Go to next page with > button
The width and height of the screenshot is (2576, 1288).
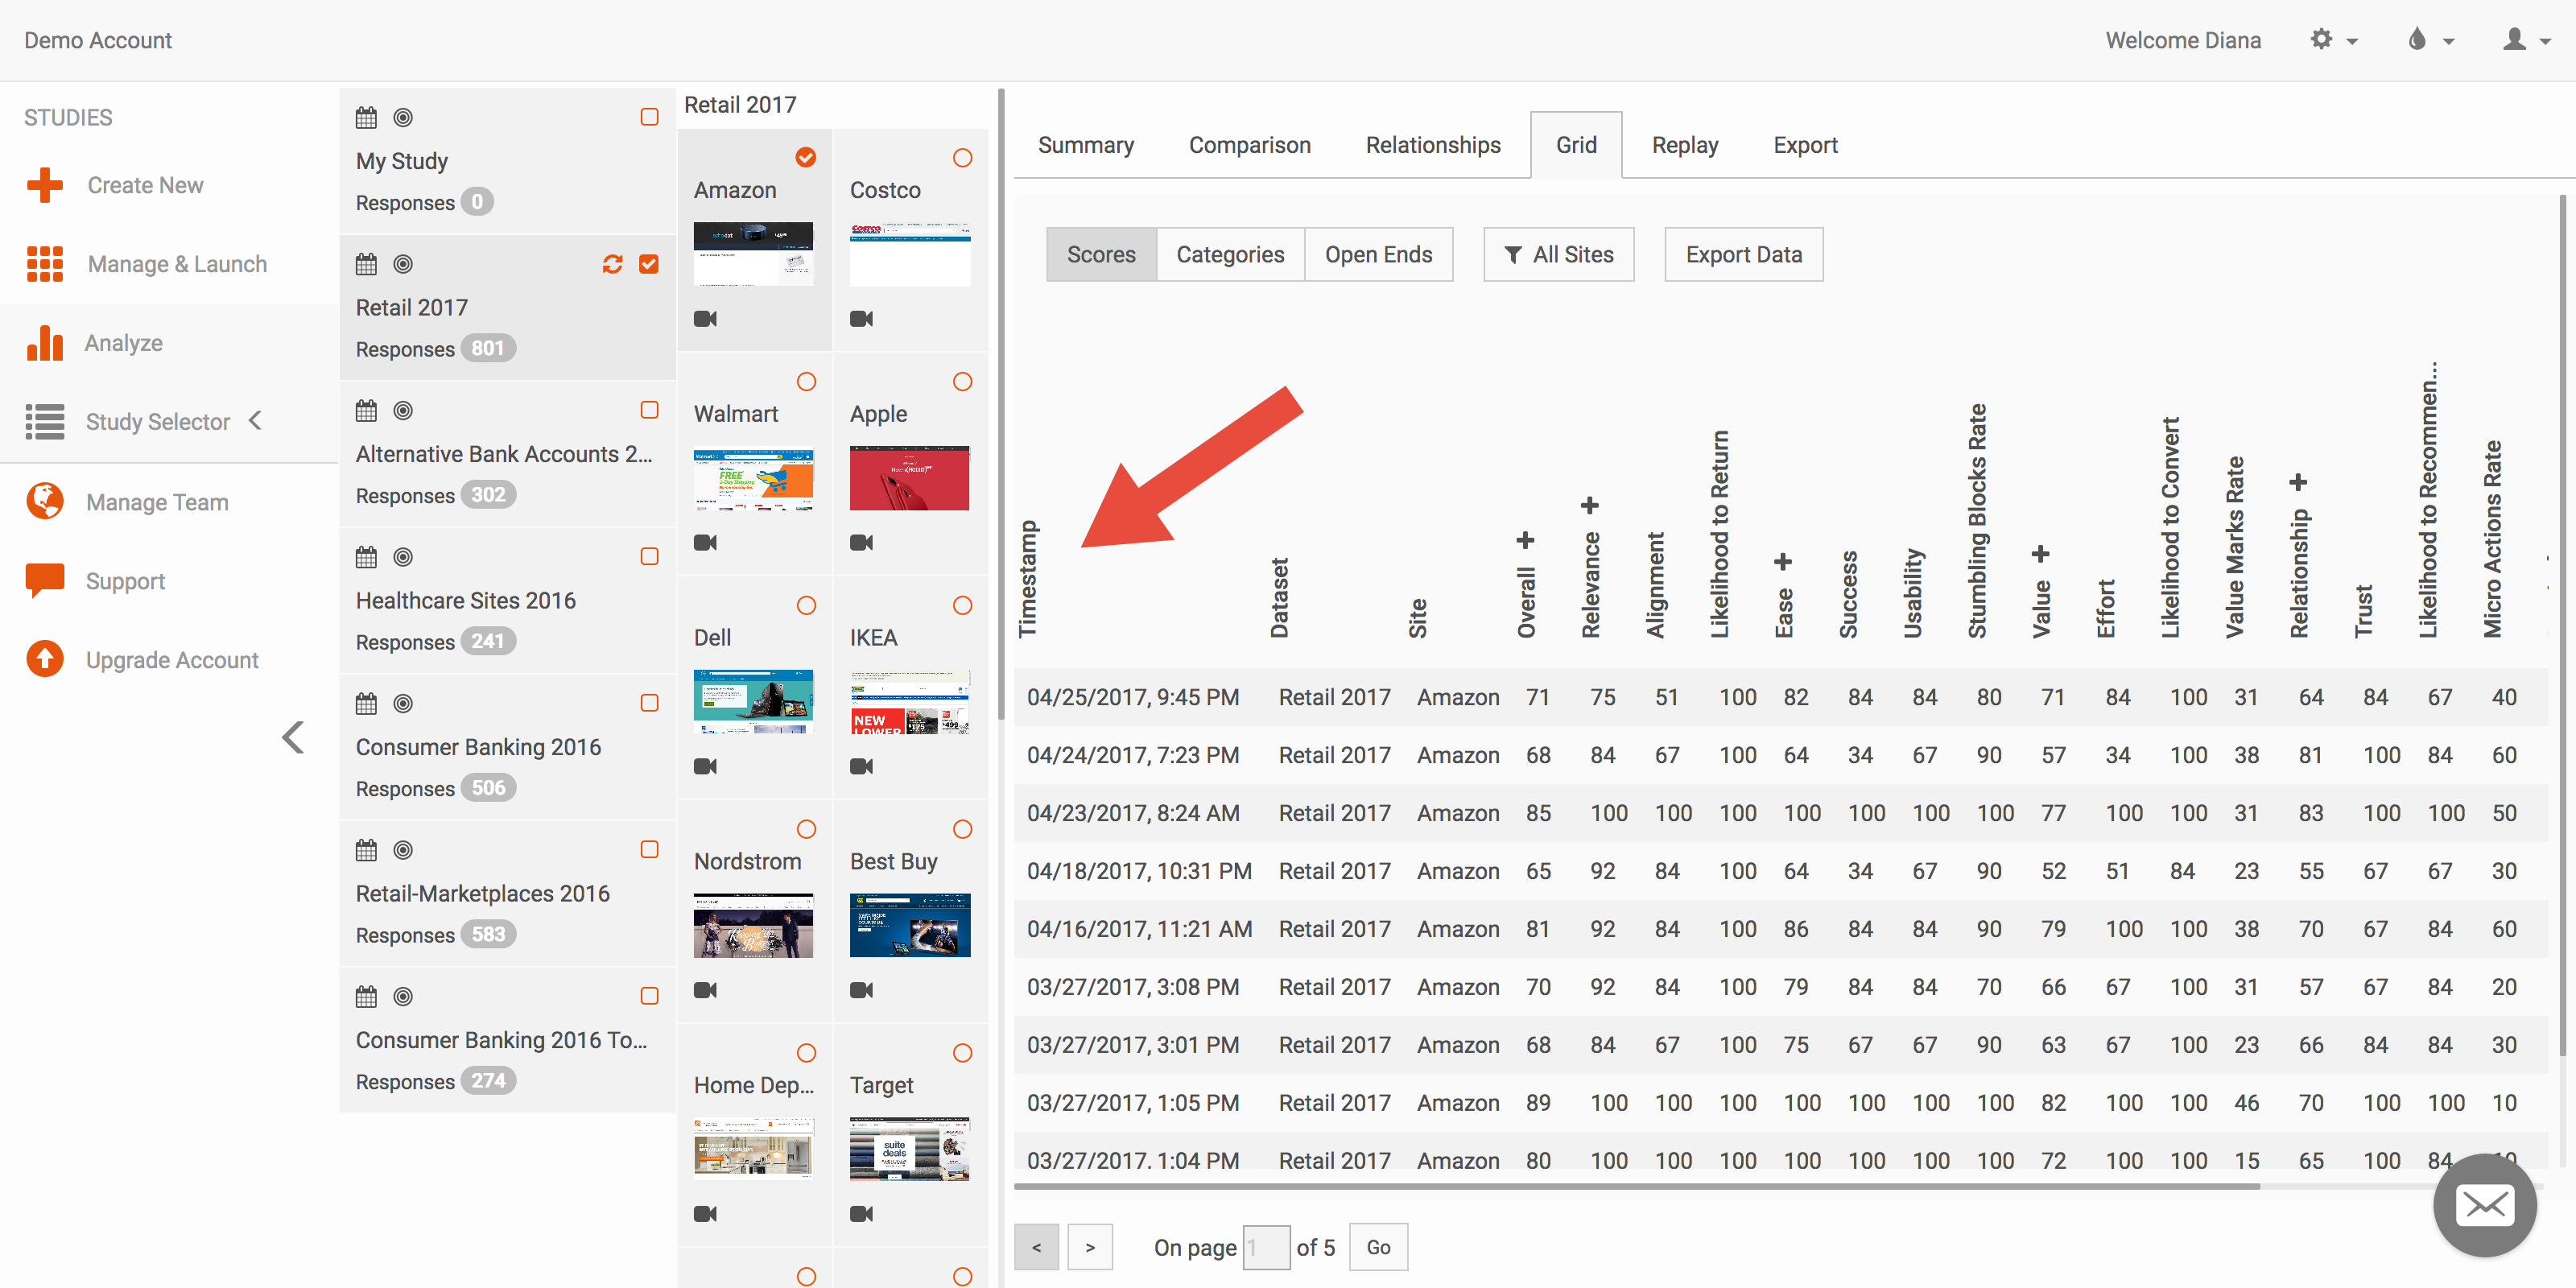[x=1090, y=1246]
